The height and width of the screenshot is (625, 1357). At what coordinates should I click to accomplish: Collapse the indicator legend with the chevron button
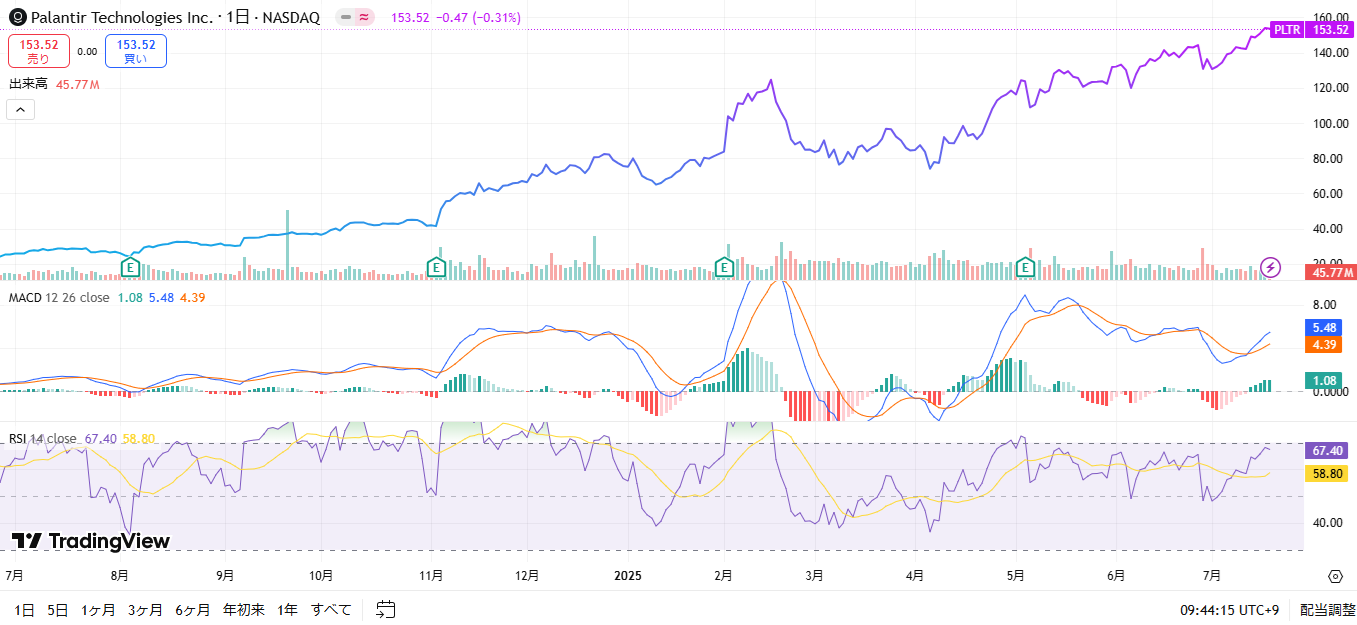(20, 110)
